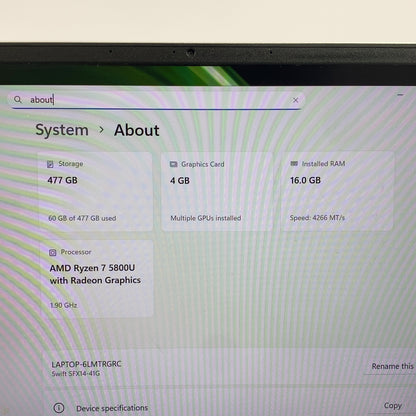
Task: Select the LAPTOP-6LMTRGRC device name
Action: [x=86, y=364]
